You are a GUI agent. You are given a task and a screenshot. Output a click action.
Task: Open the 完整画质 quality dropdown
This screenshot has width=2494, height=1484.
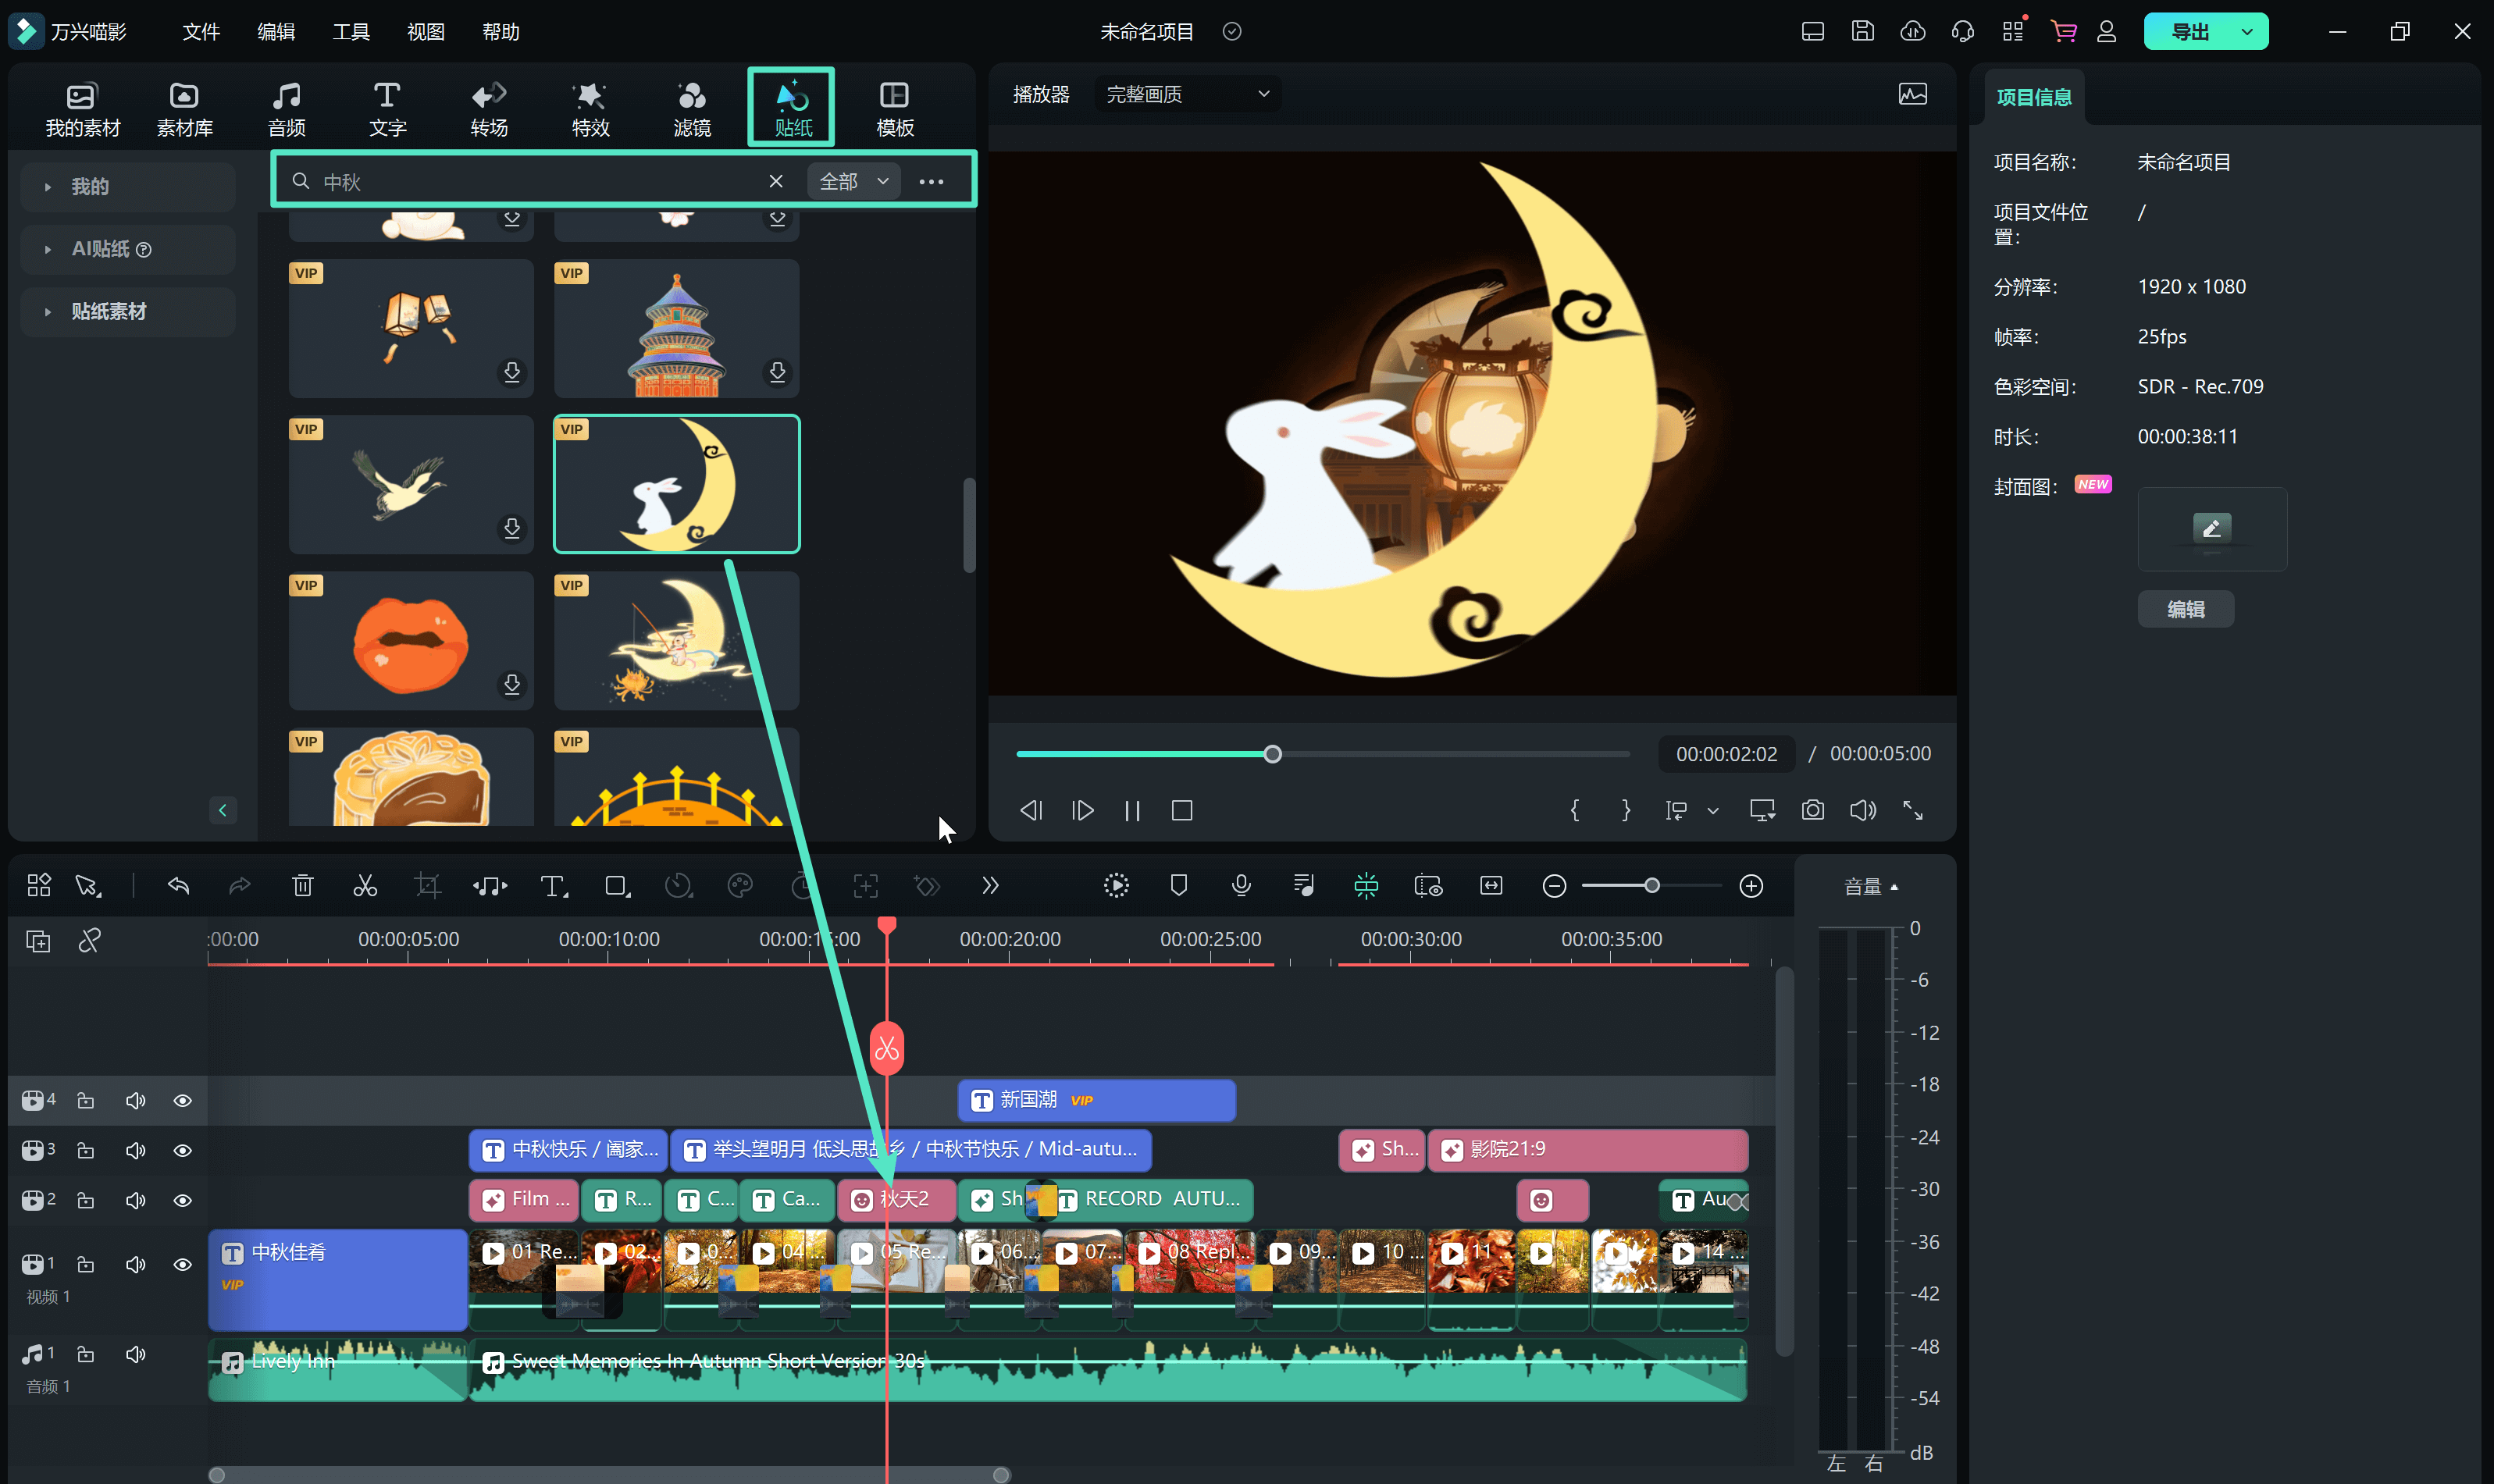pos(1187,94)
